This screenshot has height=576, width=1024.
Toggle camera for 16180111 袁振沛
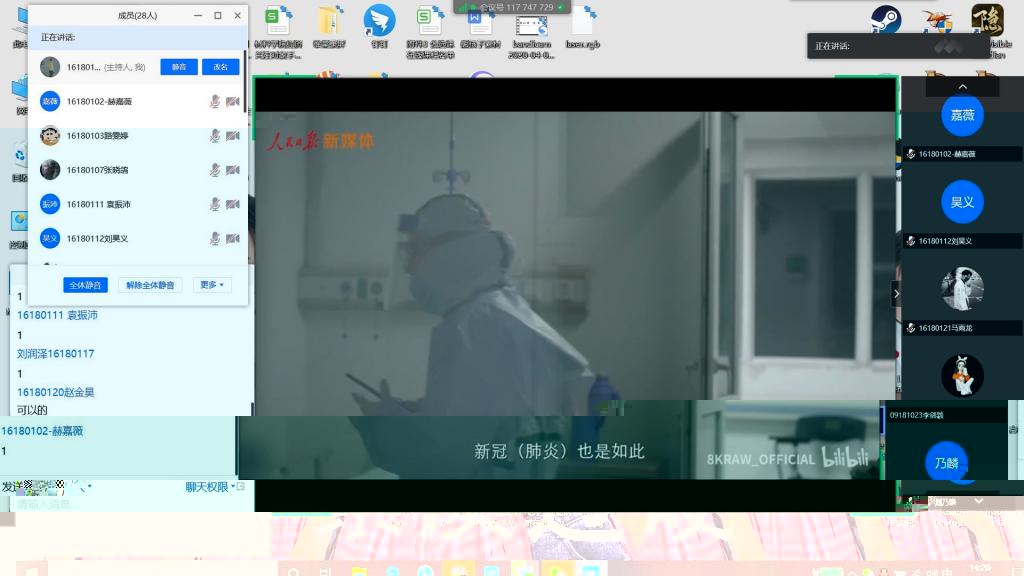(232, 204)
